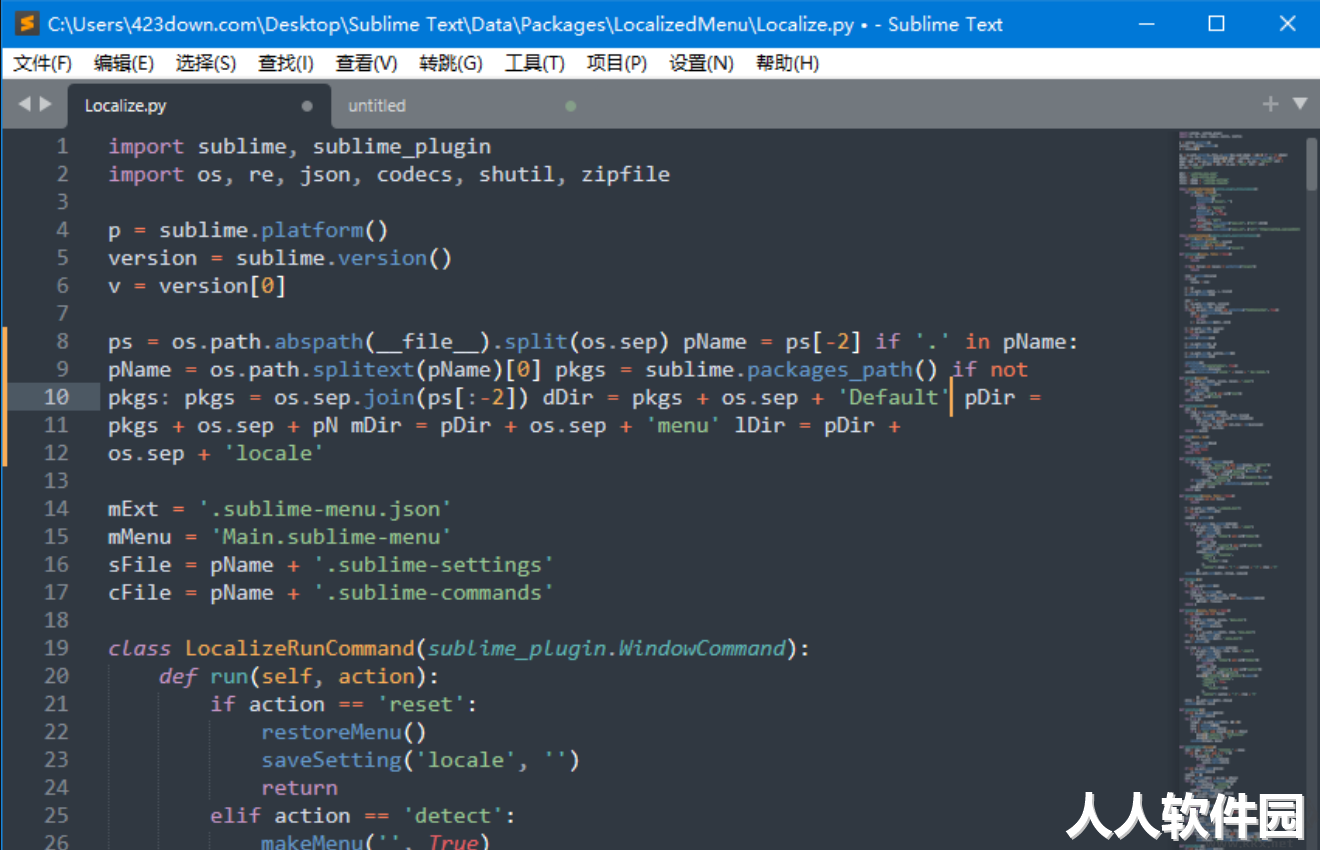The image size is (1320, 850).
Task: Click the 'return' keyword on line 24
Action: (x=300, y=788)
